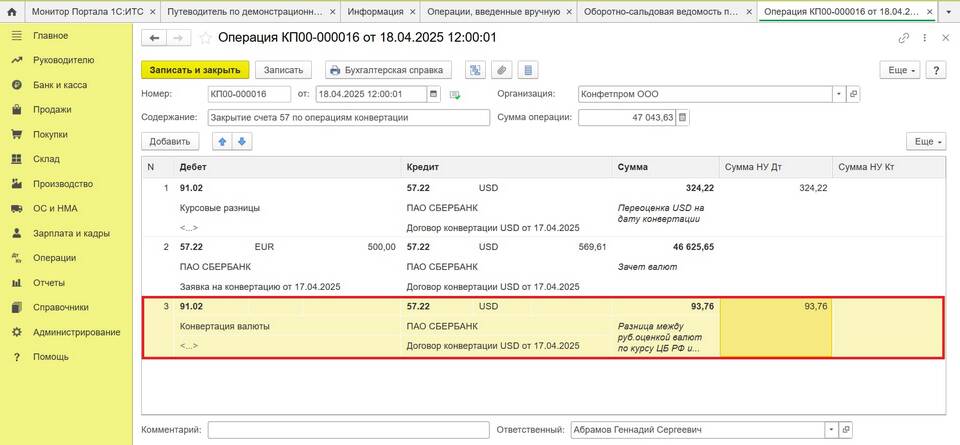This screenshot has width=960, height=445.
Task: Move row up with blue arrow
Action: [223, 141]
